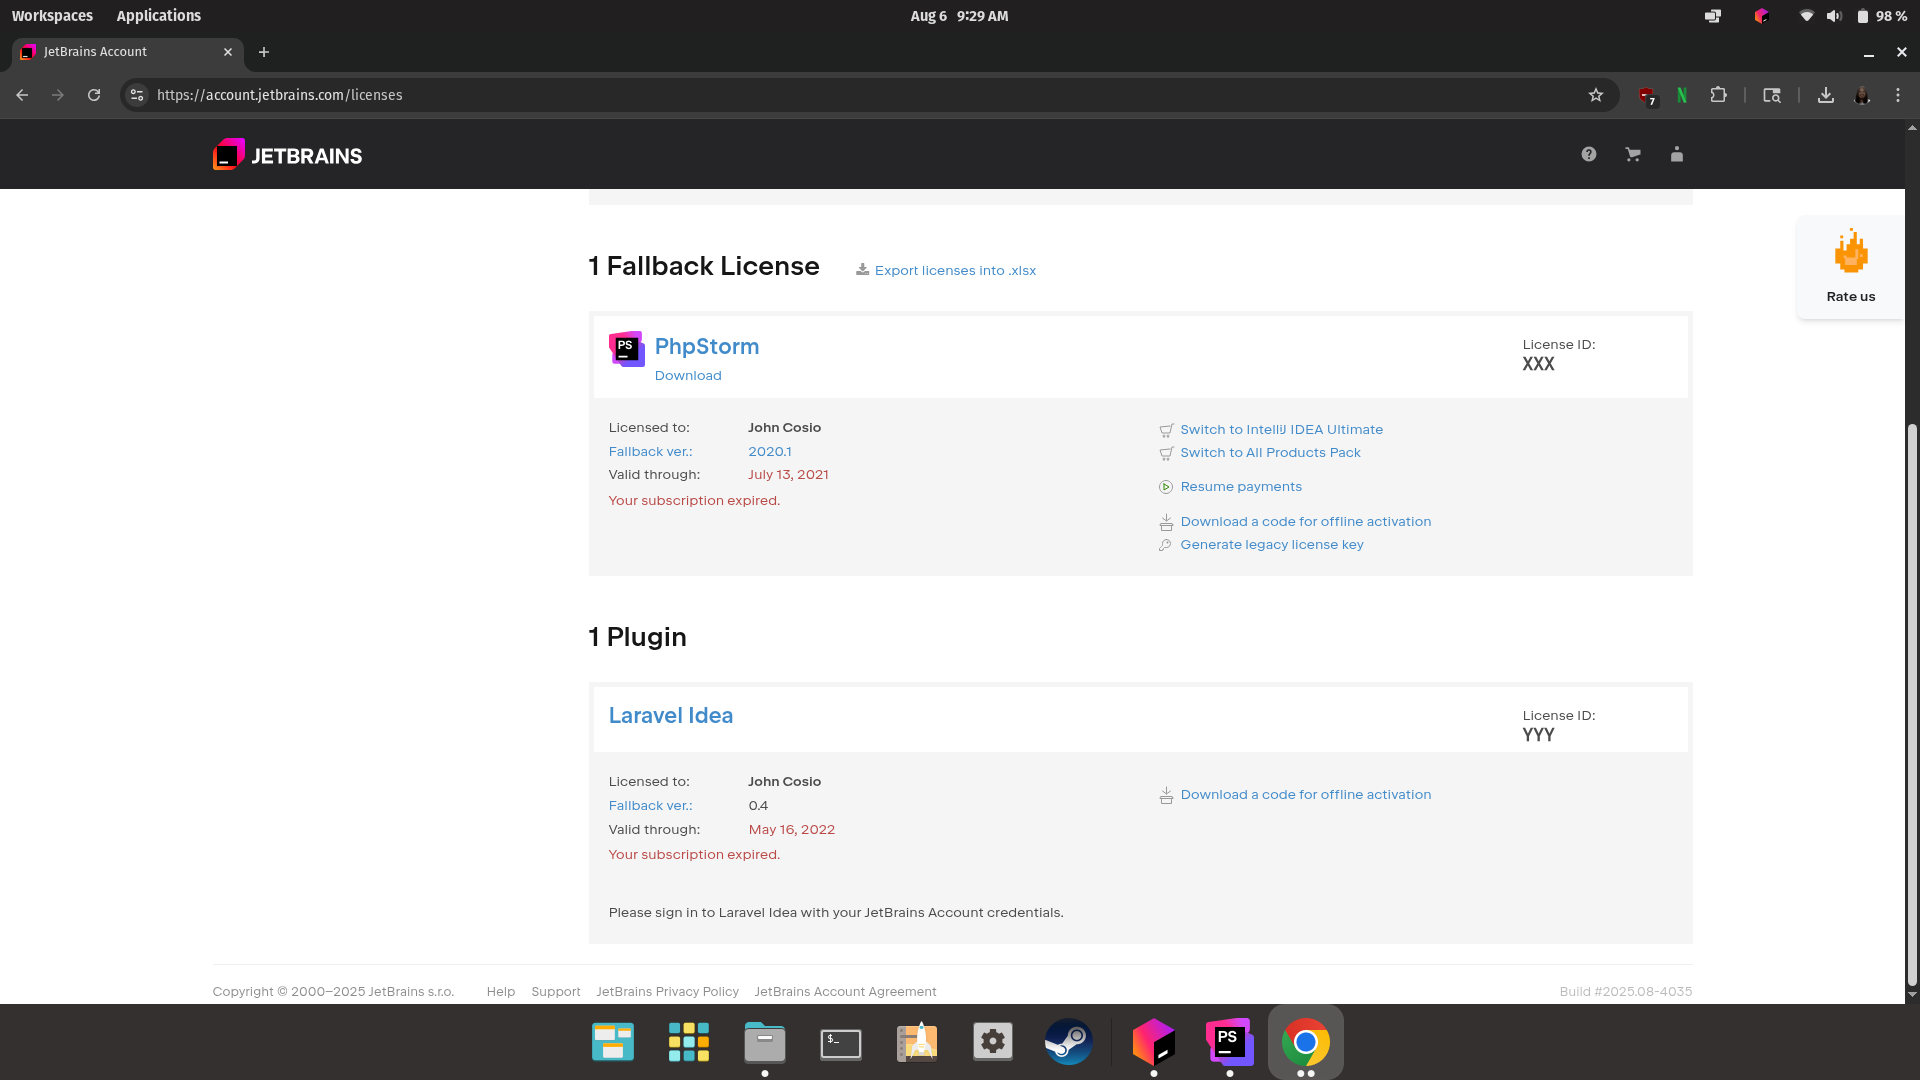Viewport: 1920px width, 1080px height.
Task: Open the Laravel Idea plugin link
Action: click(x=671, y=716)
